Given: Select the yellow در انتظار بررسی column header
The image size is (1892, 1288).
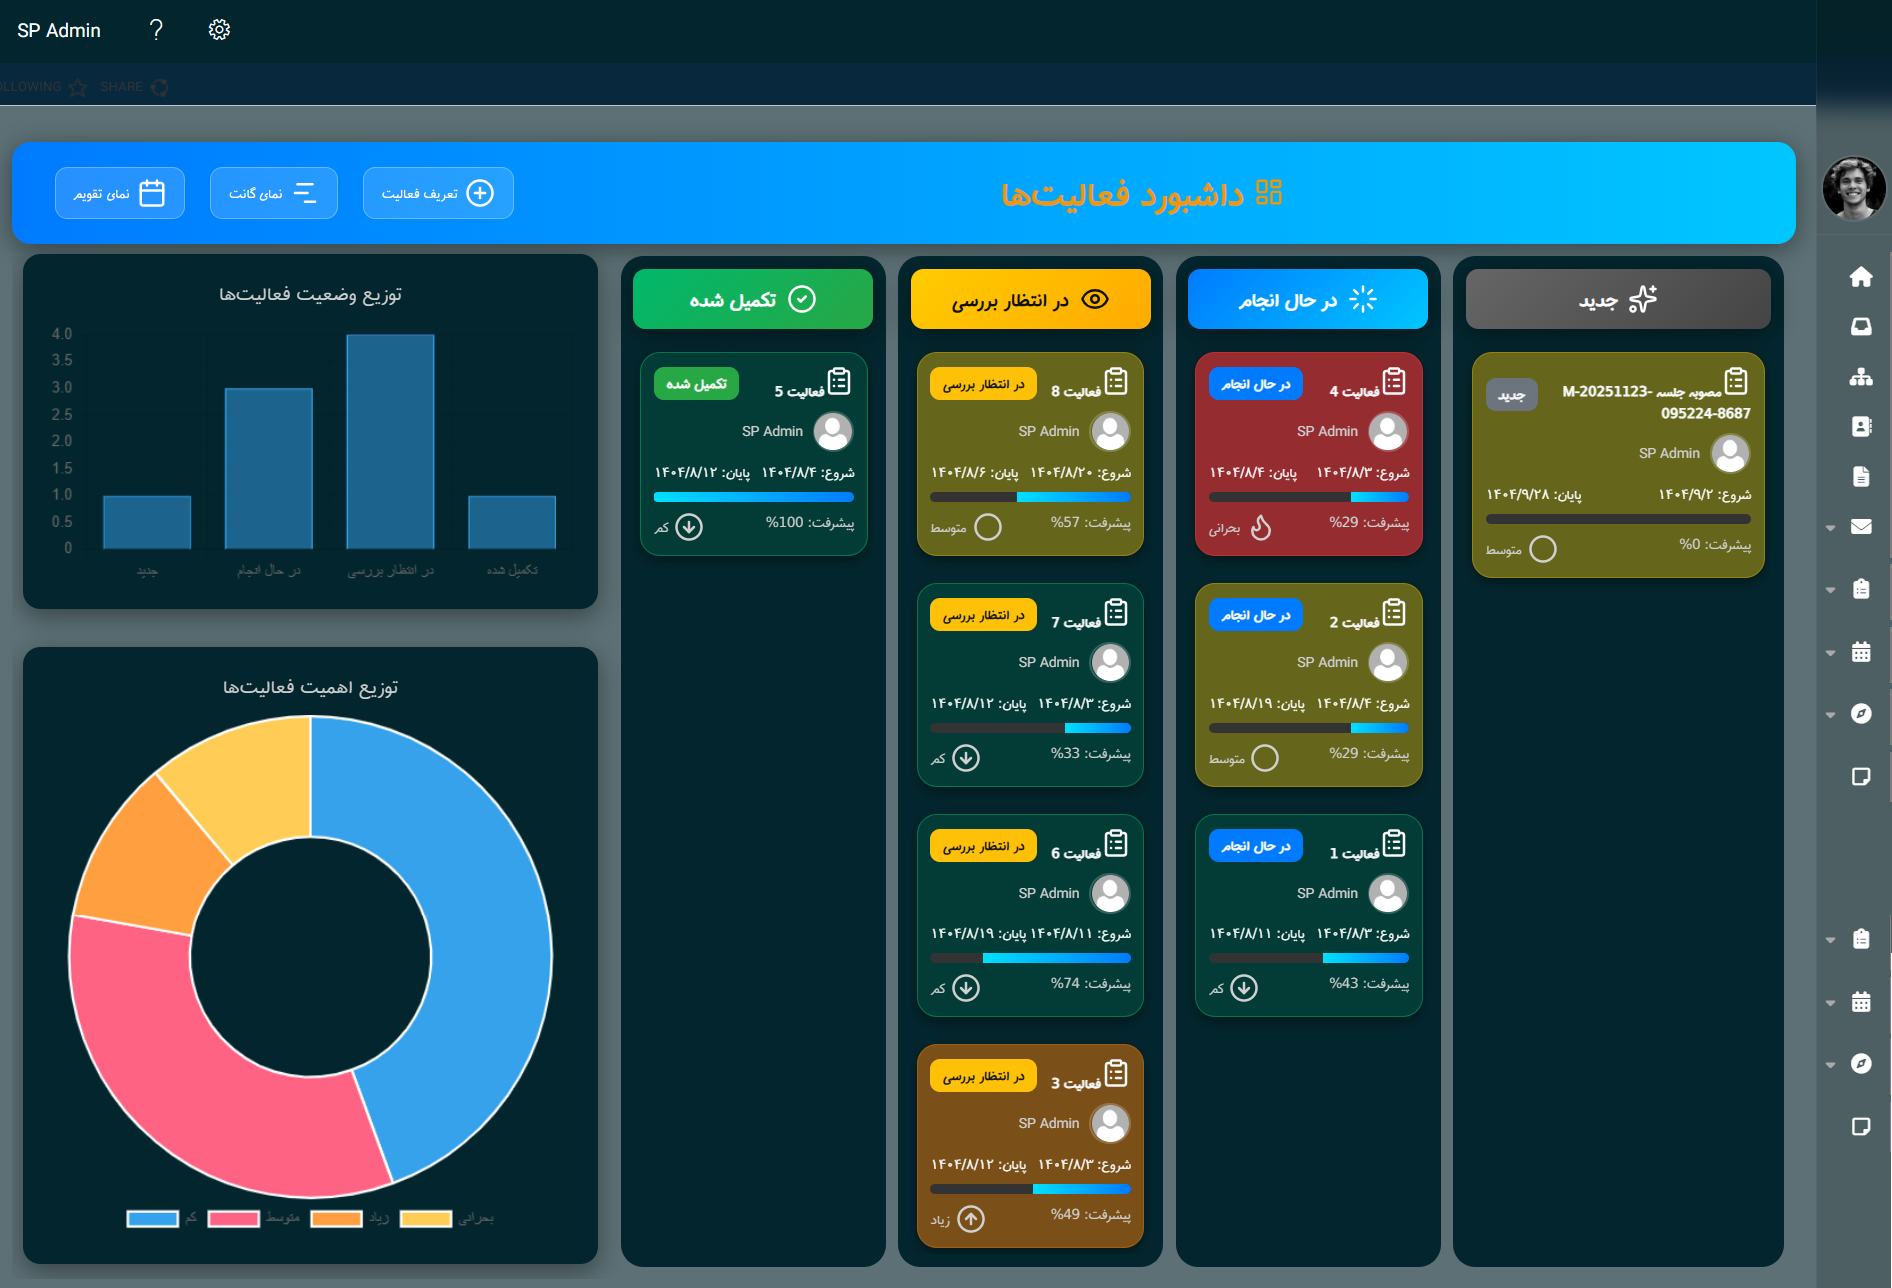Looking at the screenshot, I should tap(1030, 299).
